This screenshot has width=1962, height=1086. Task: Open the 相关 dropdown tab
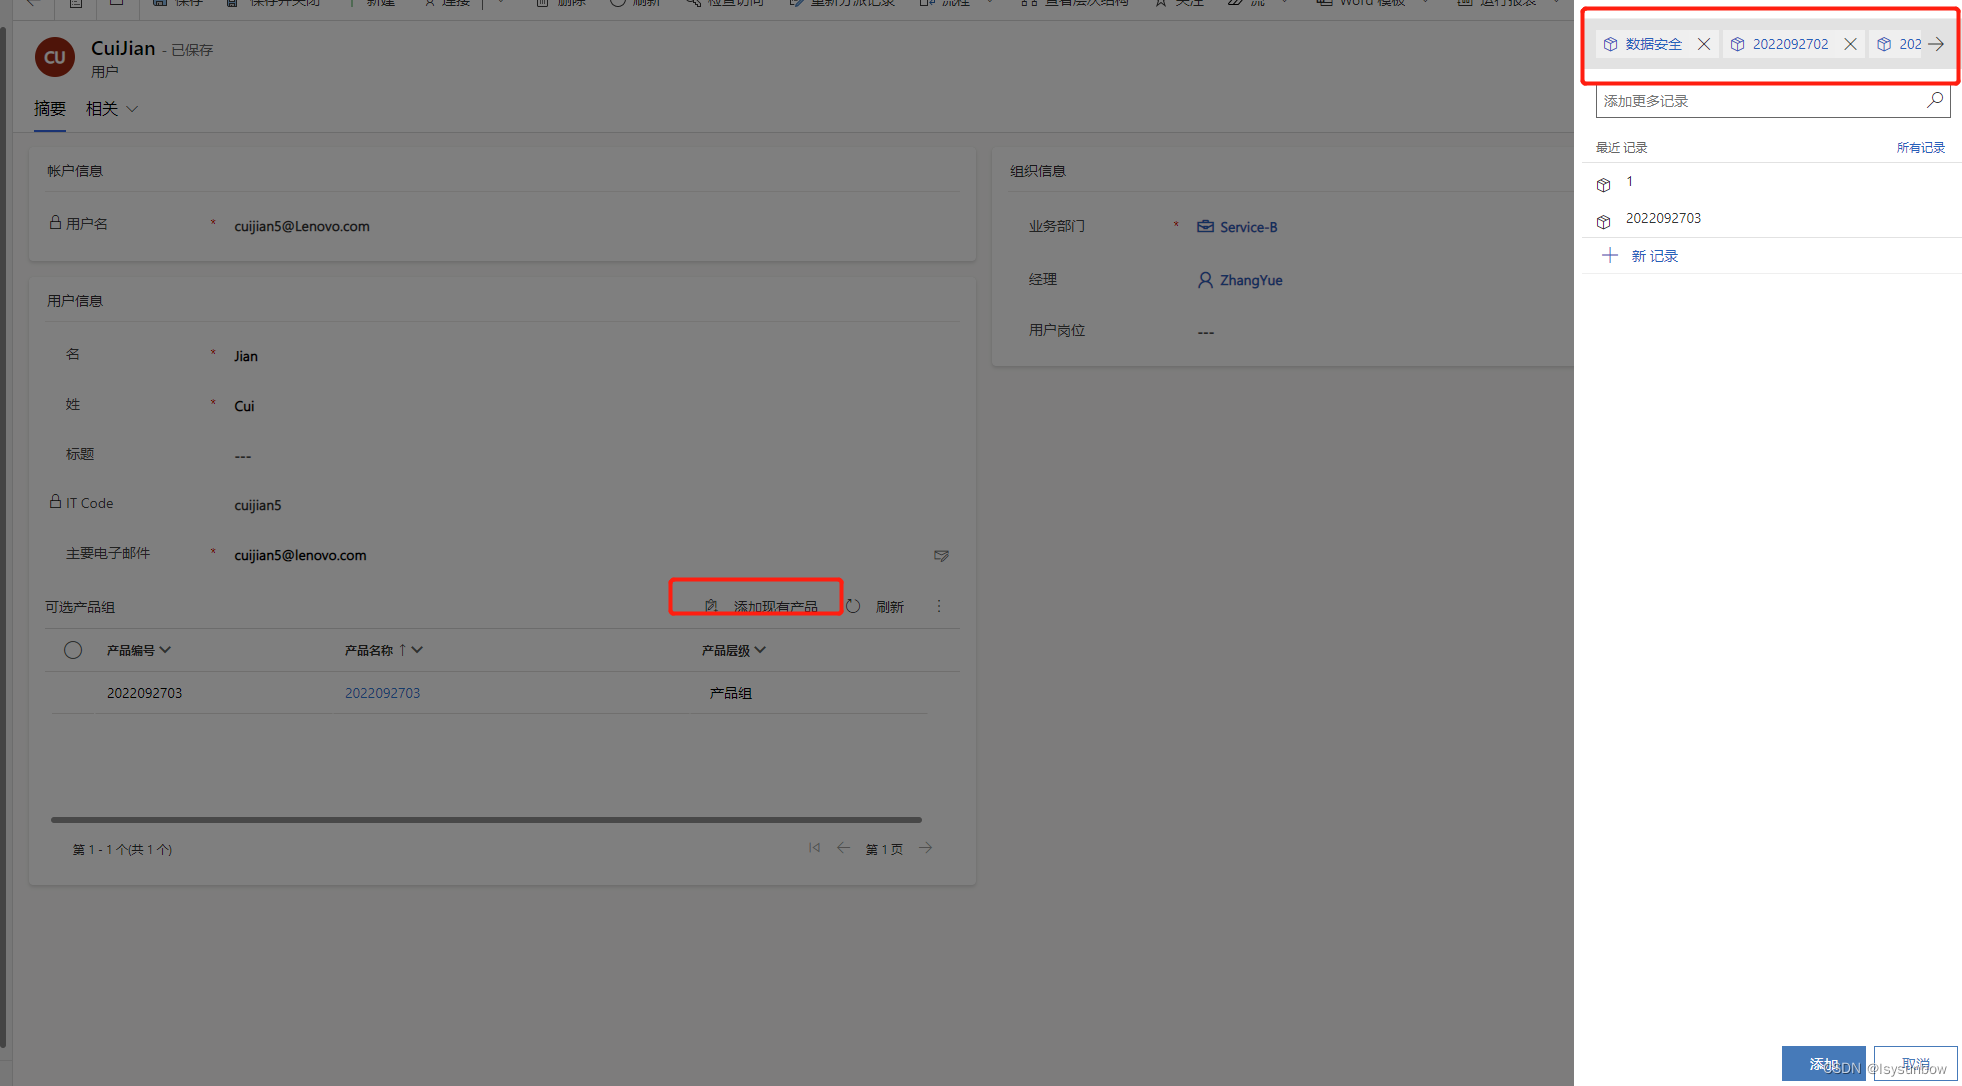[111, 109]
